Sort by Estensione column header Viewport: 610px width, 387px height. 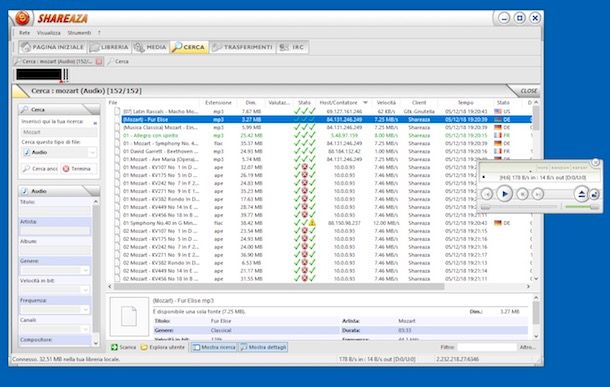tap(218, 103)
